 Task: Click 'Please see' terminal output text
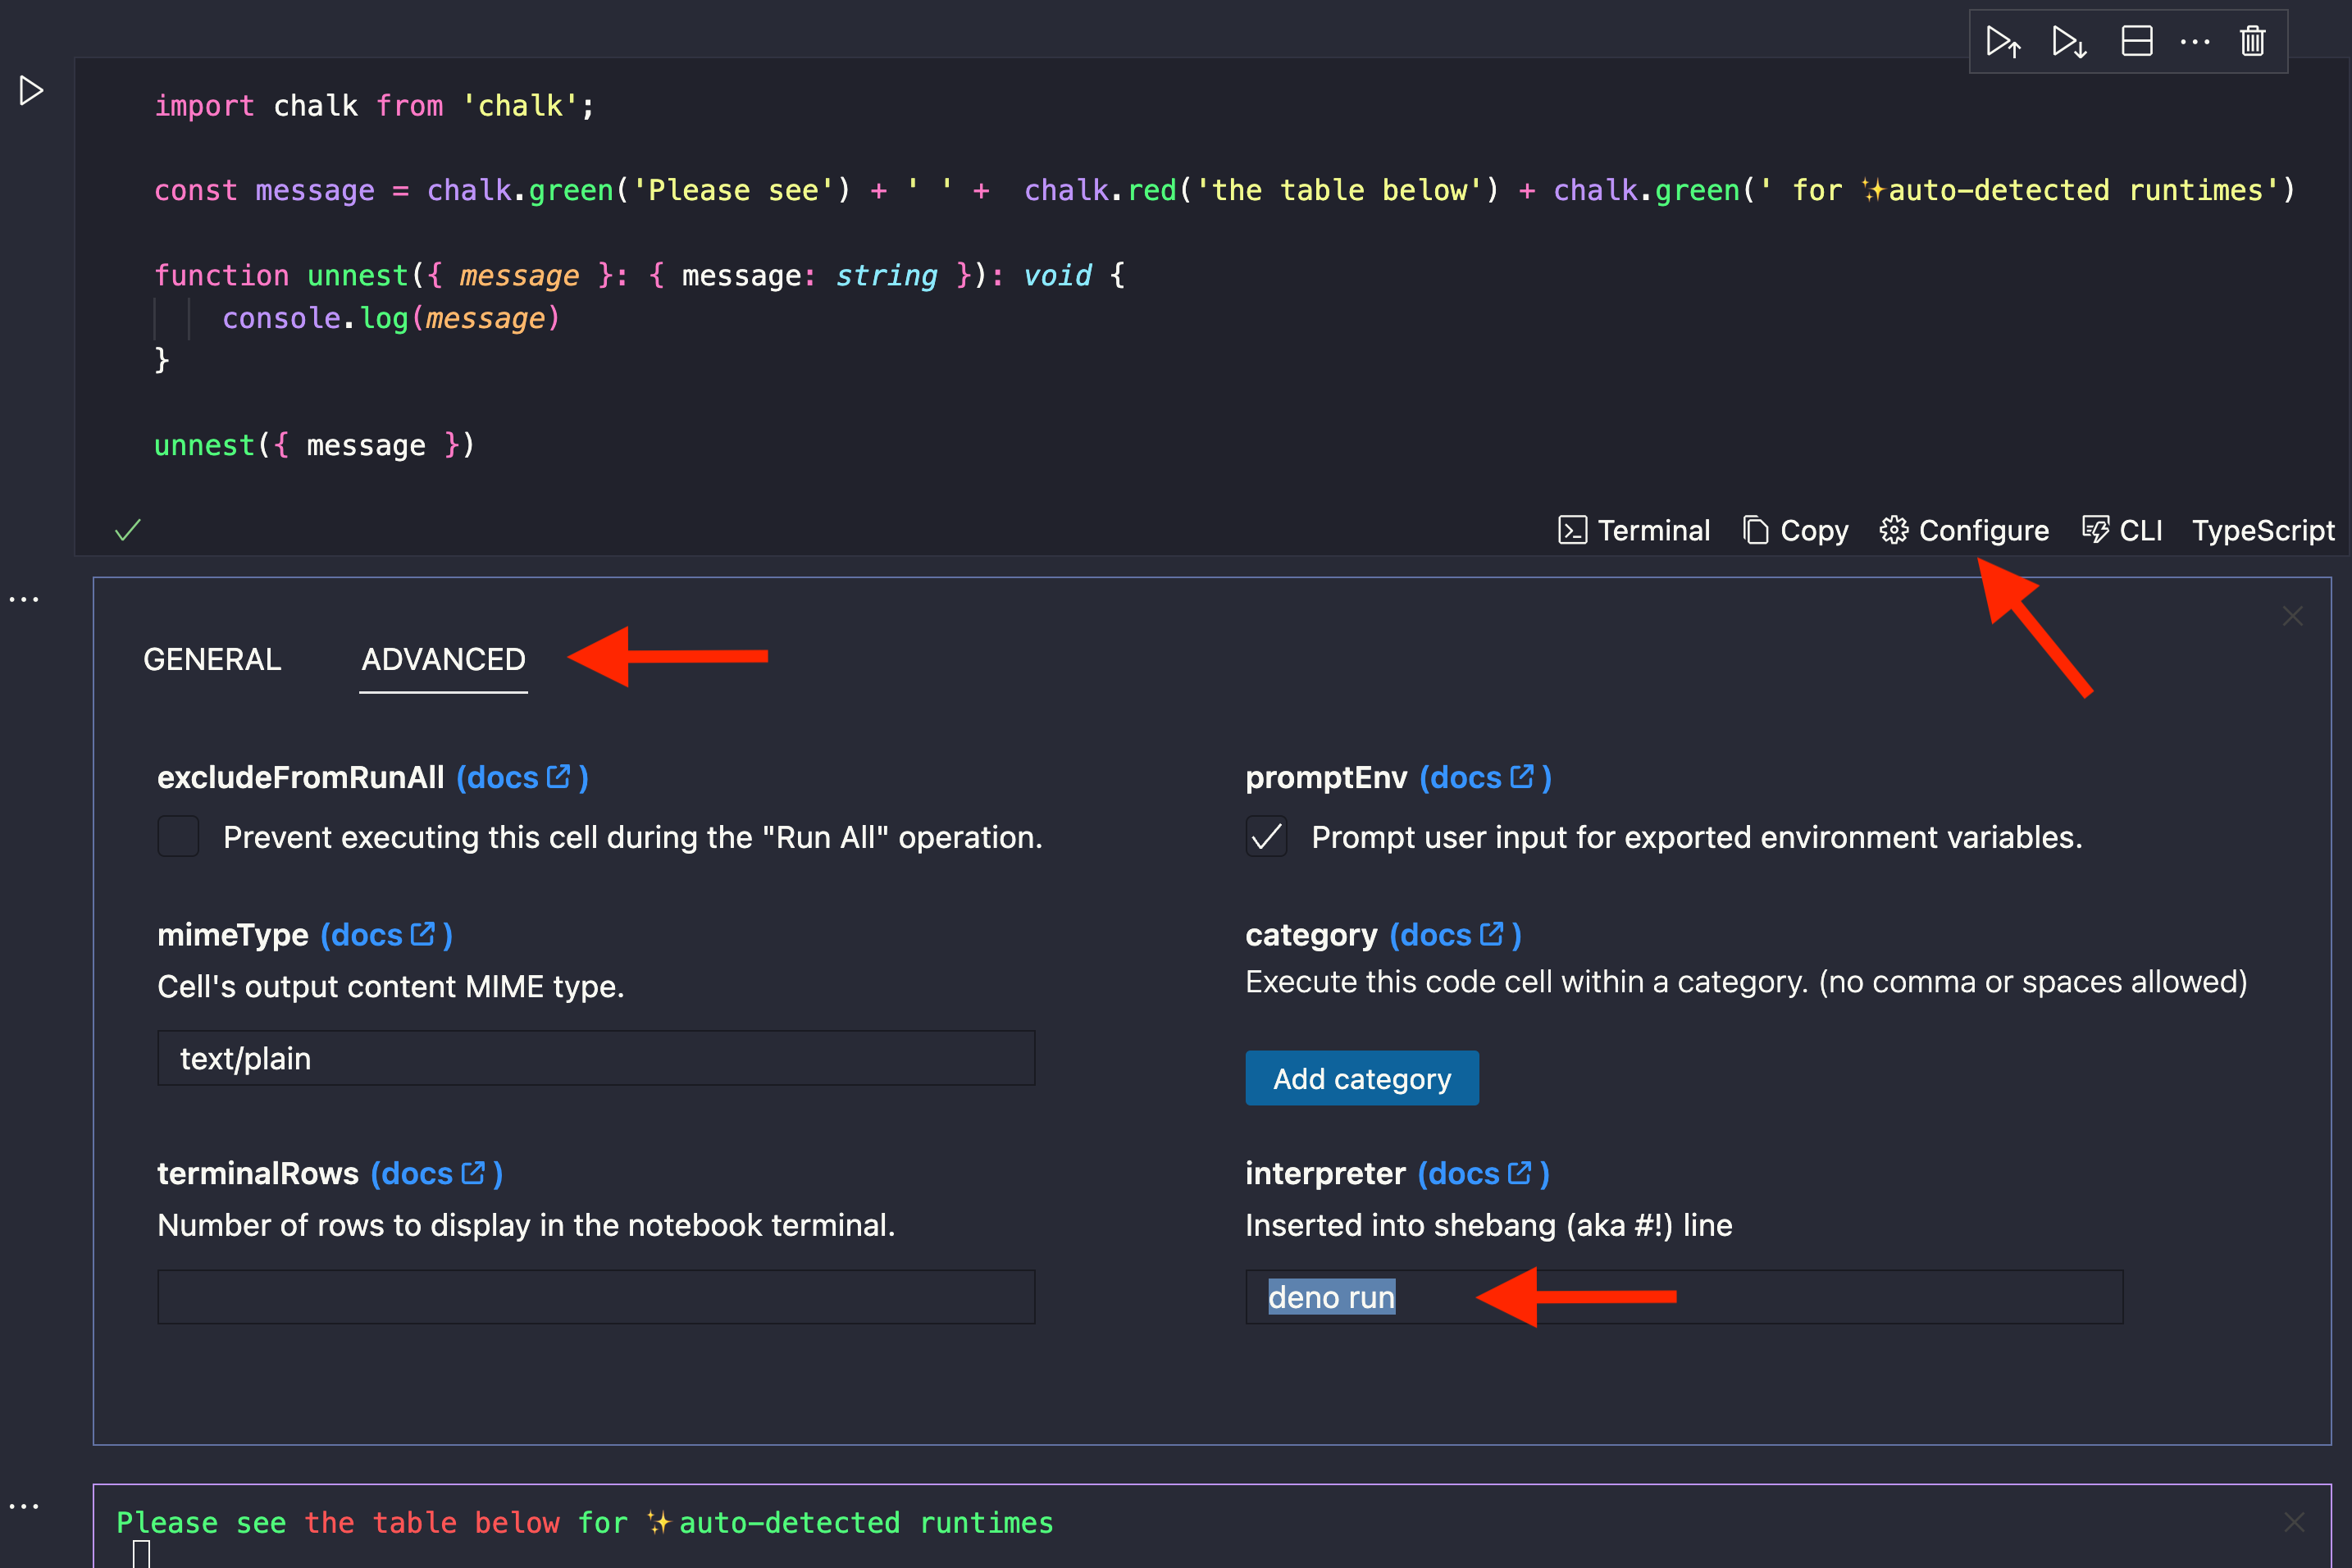click(202, 1522)
